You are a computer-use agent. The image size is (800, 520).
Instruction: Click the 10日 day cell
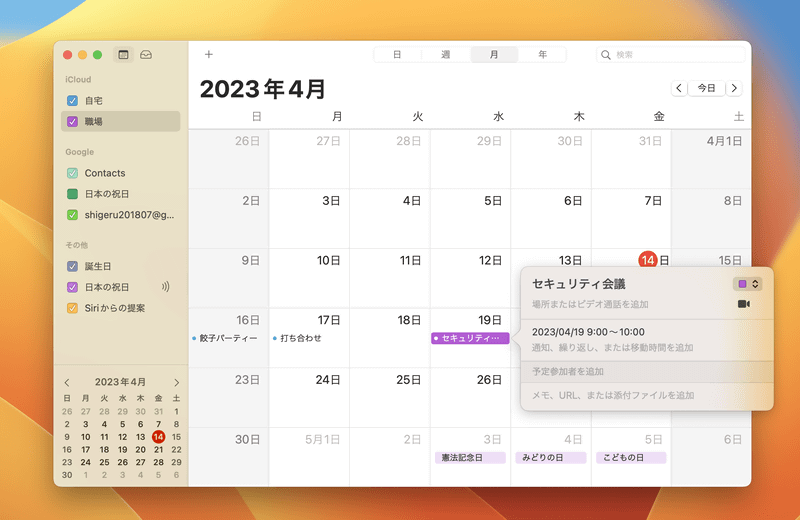click(309, 279)
